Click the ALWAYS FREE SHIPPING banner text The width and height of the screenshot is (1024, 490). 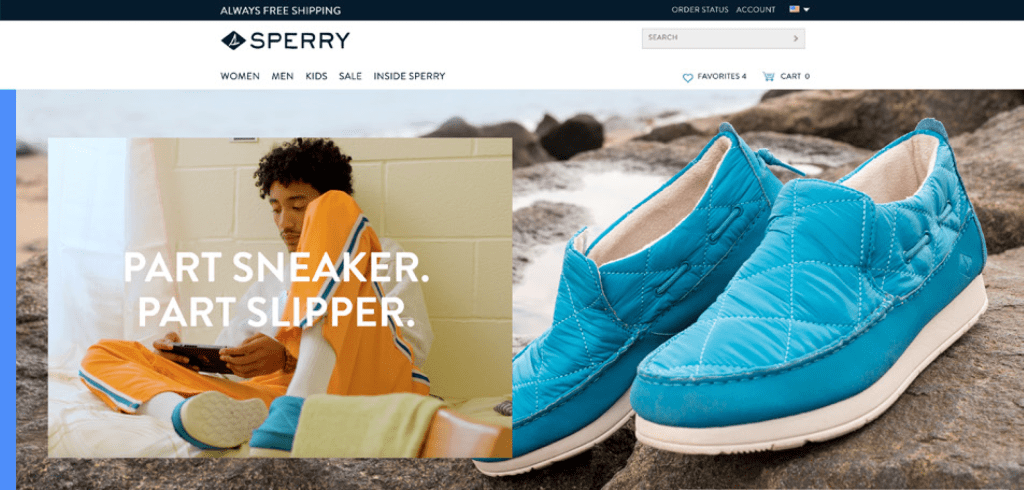280,10
